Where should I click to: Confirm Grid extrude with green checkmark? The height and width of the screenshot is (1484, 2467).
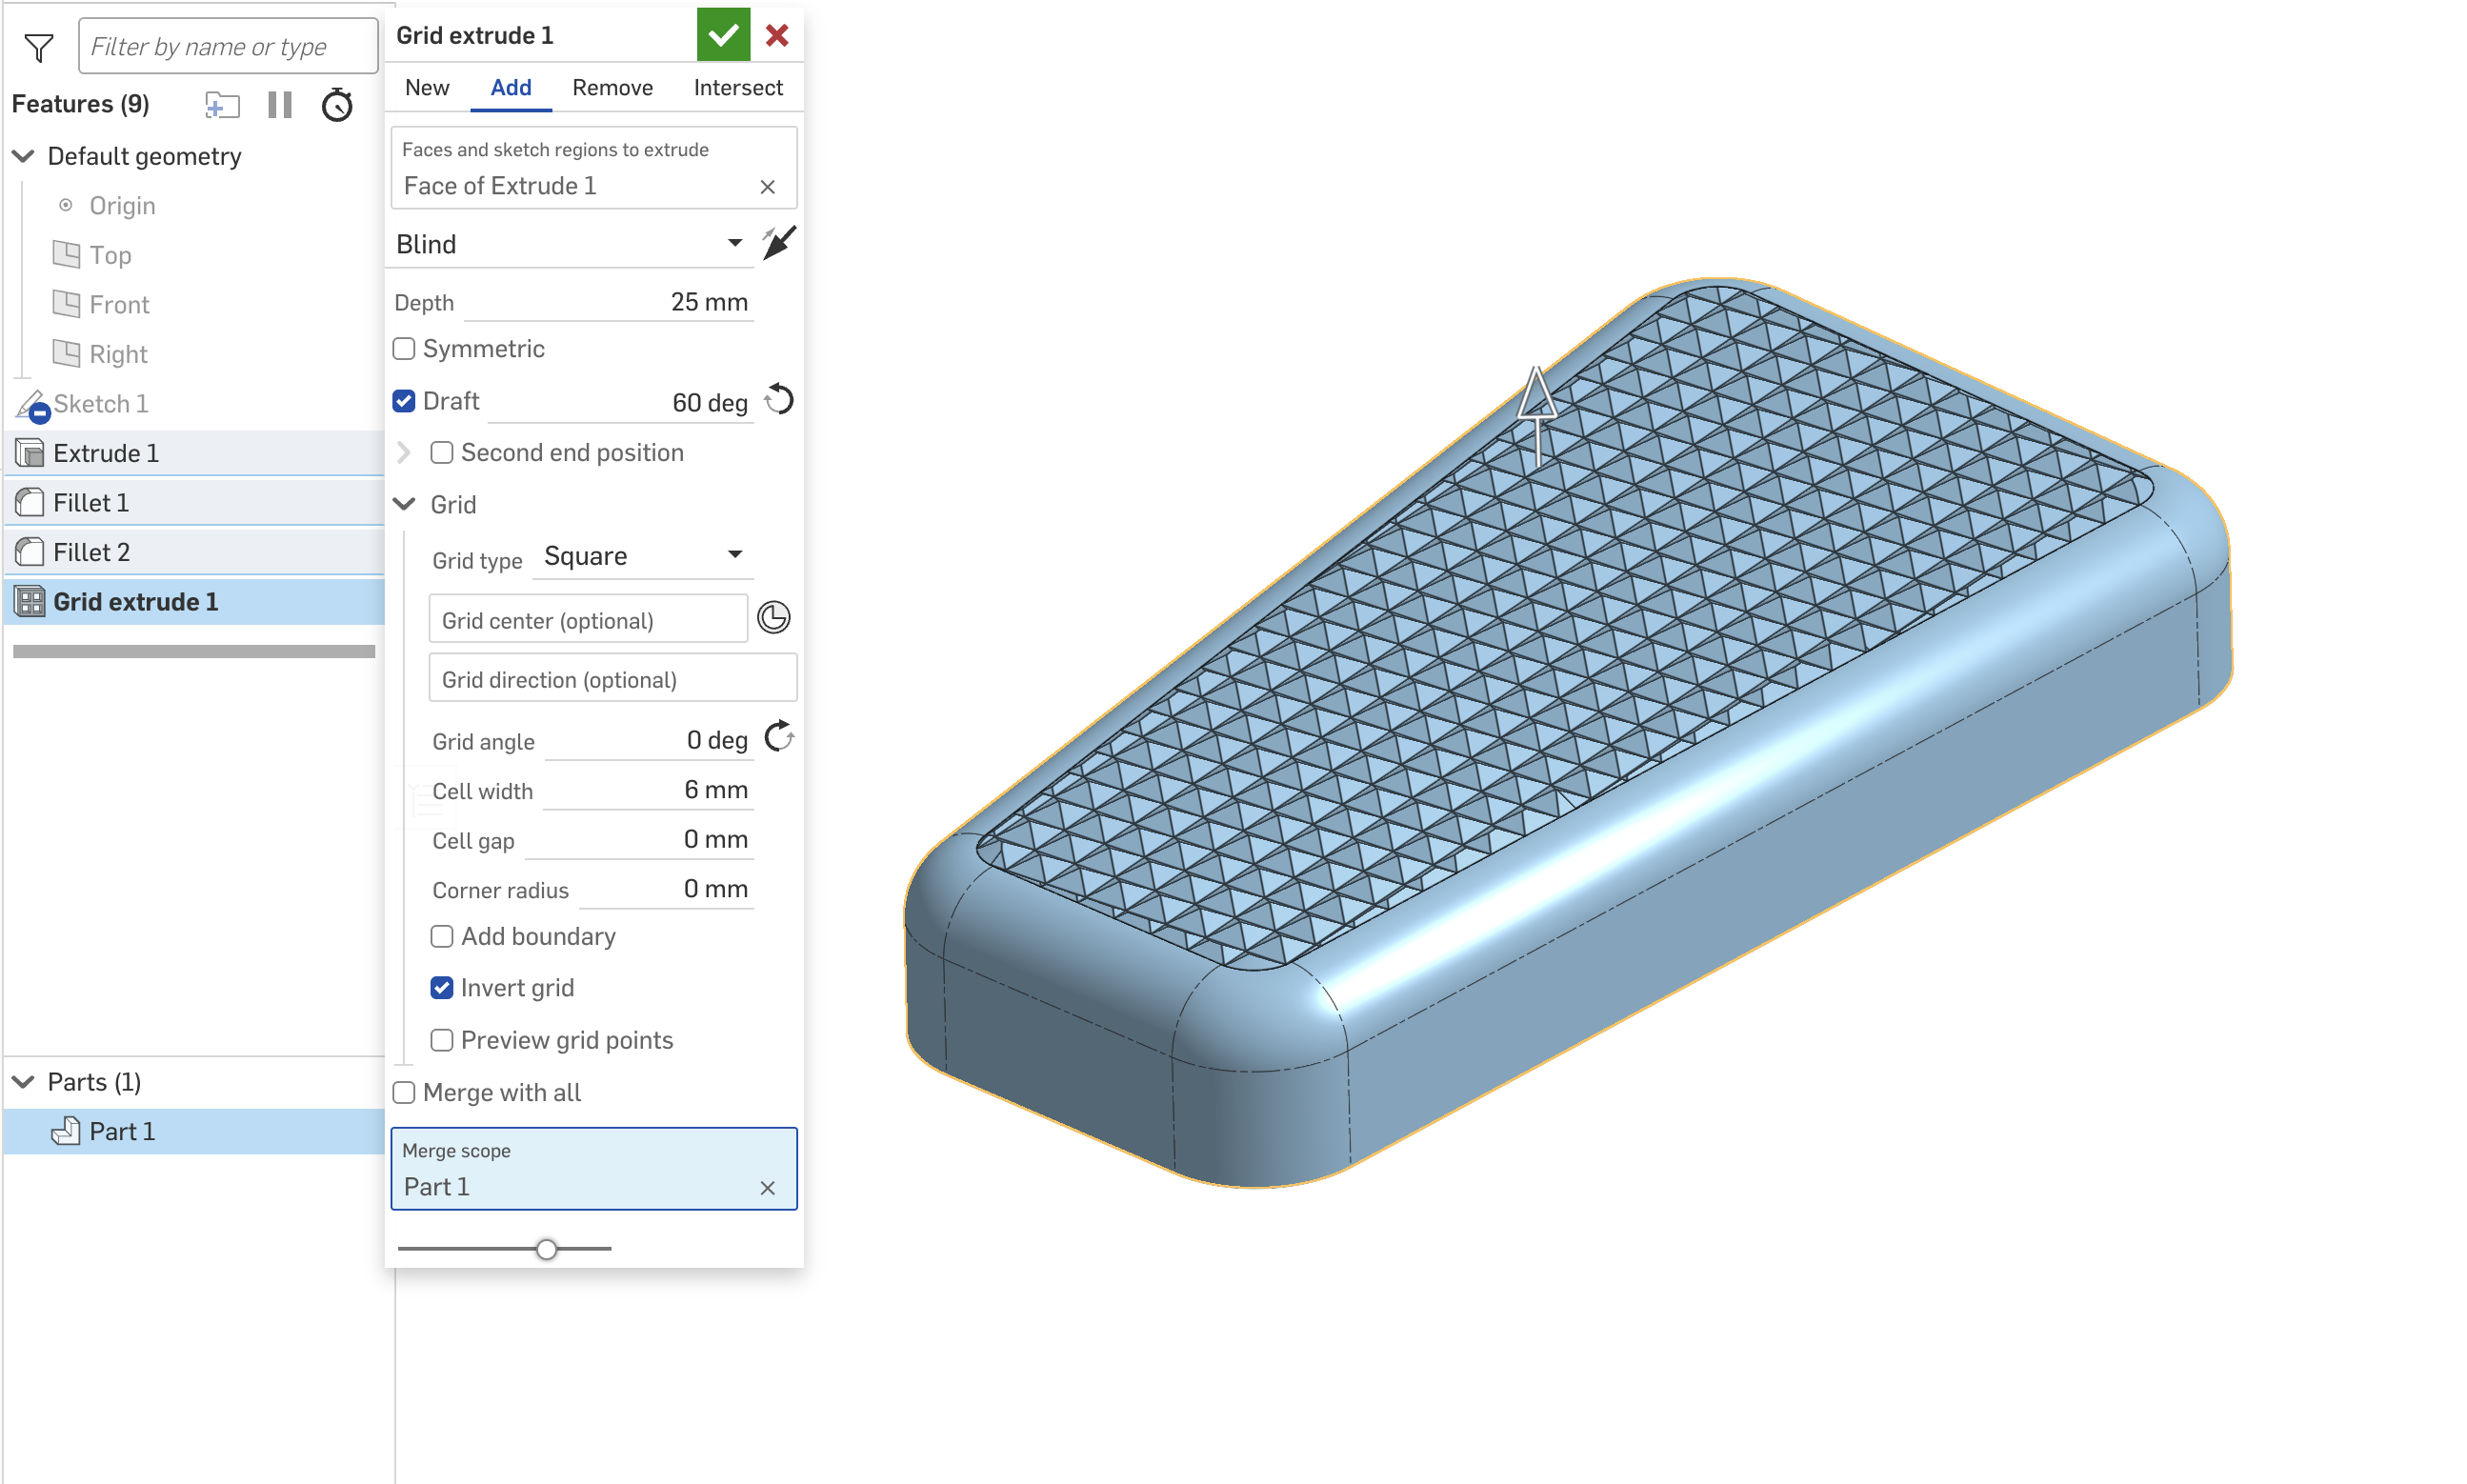(x=723, y=35)
